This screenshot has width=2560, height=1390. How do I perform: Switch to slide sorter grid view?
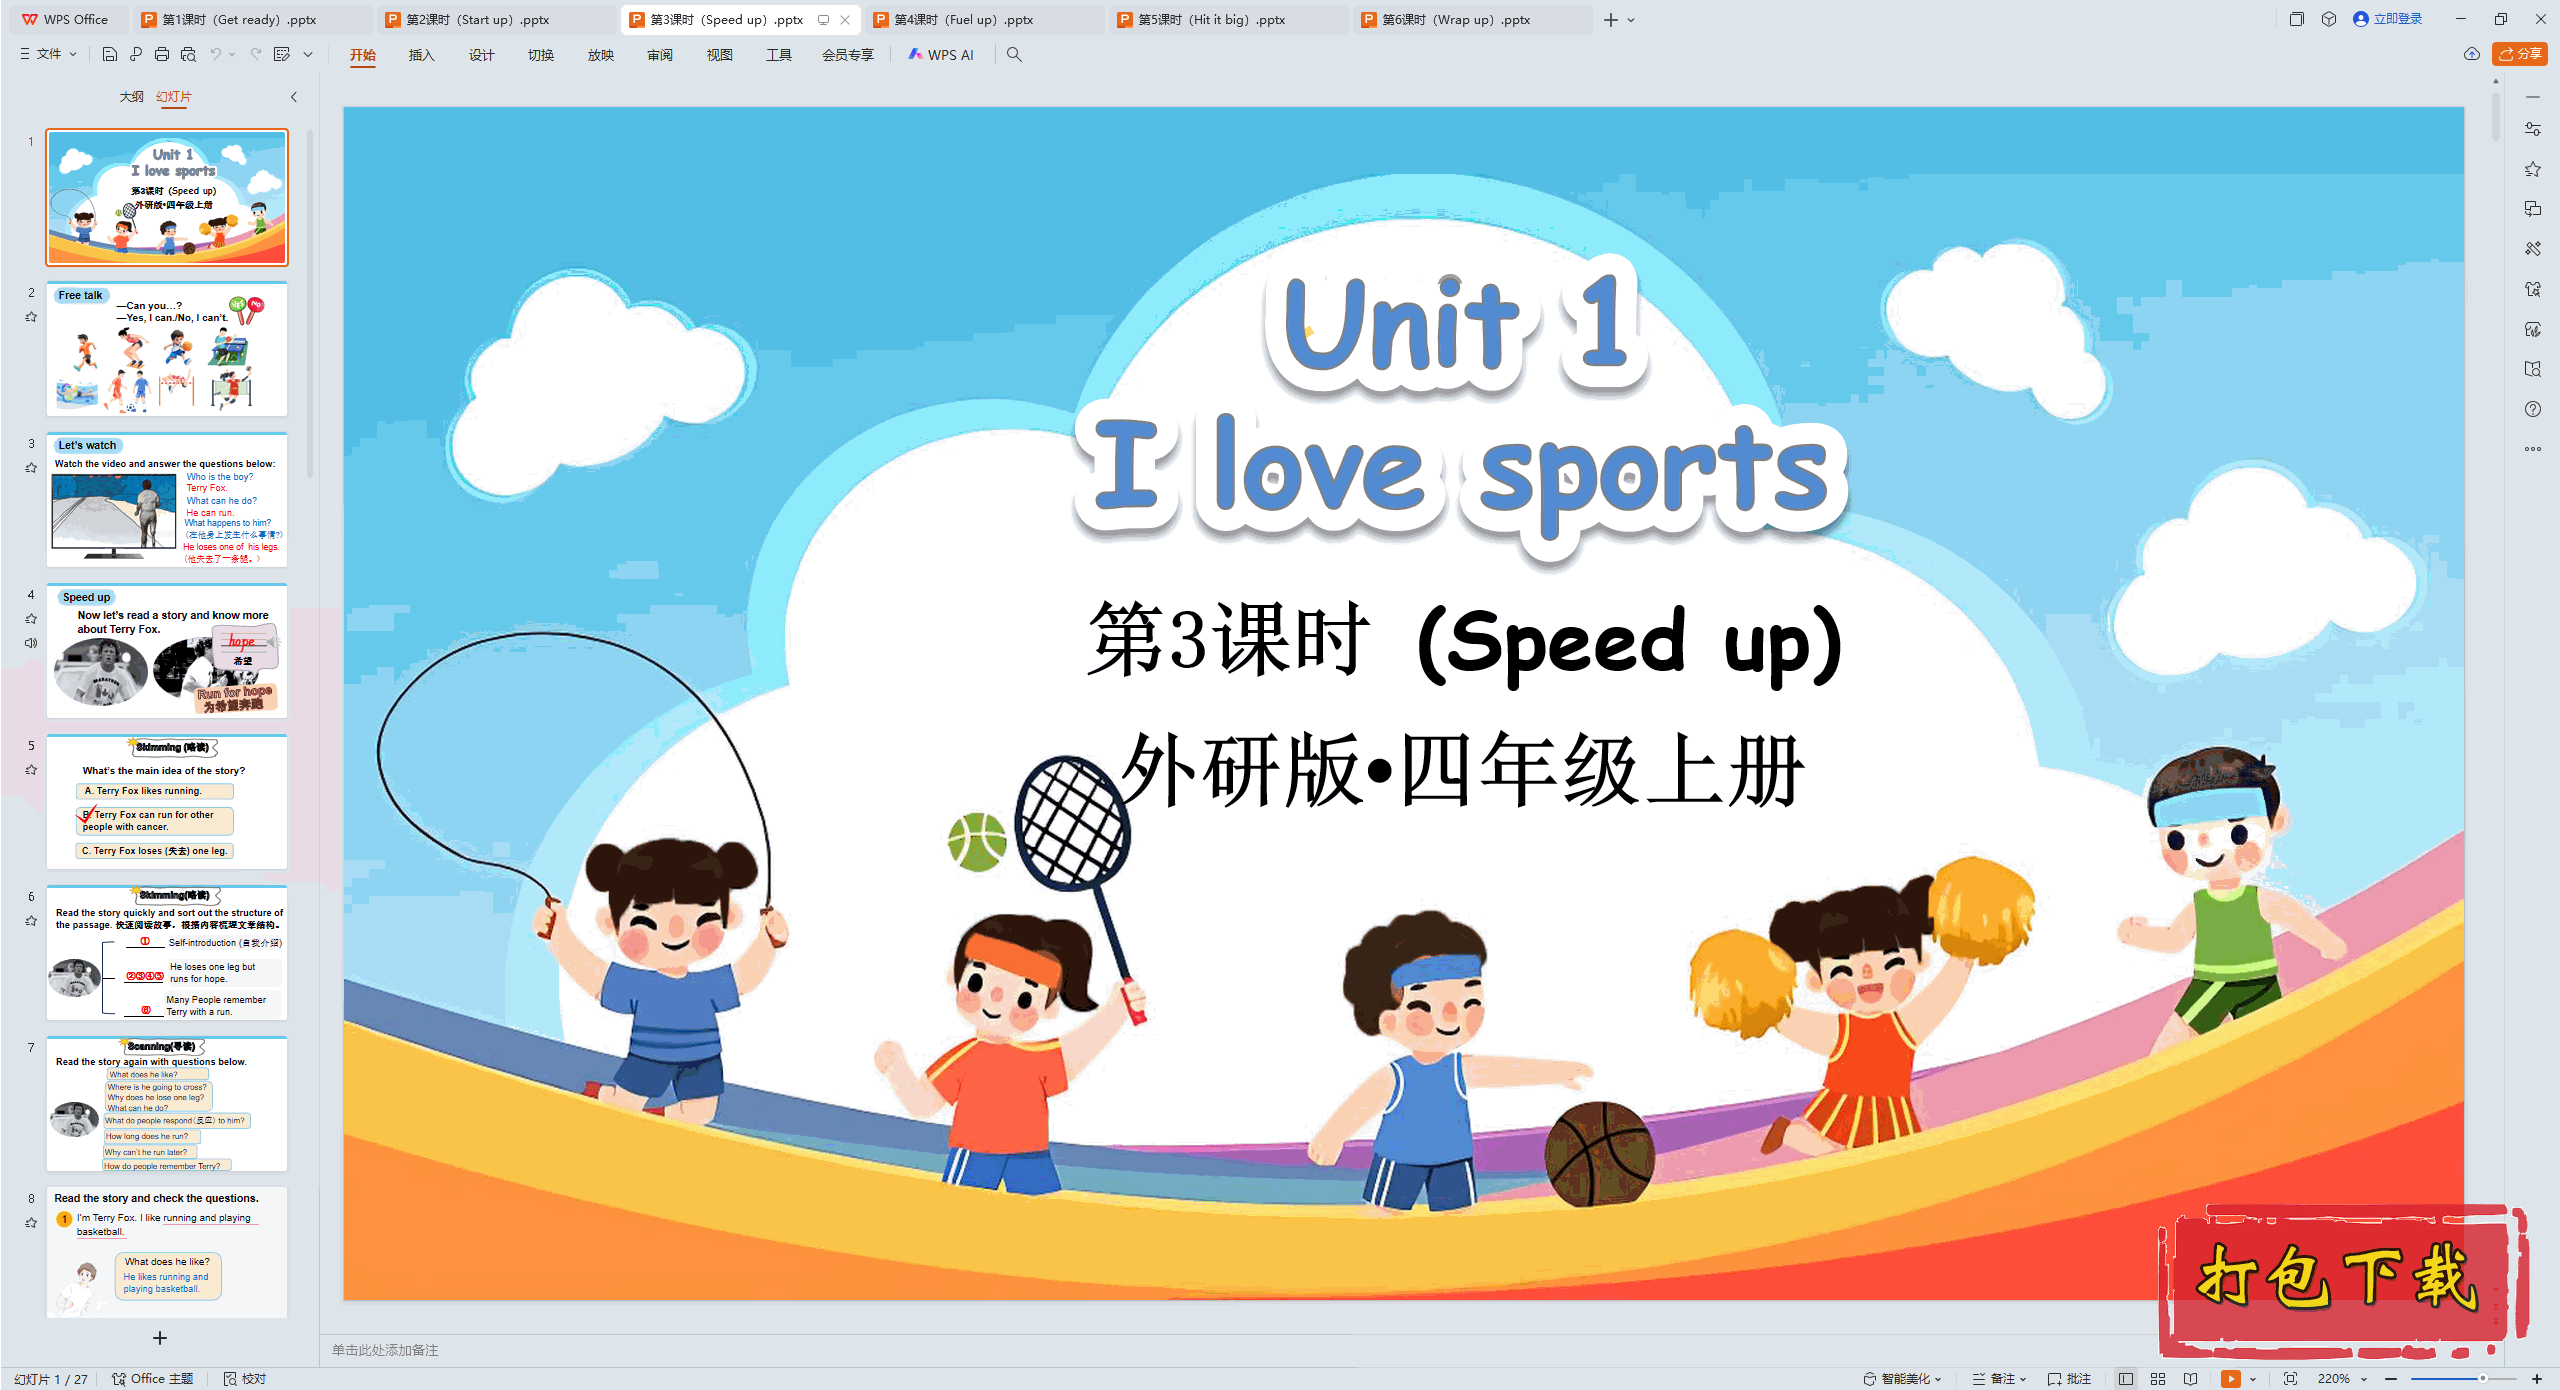coord(2158,1379)
